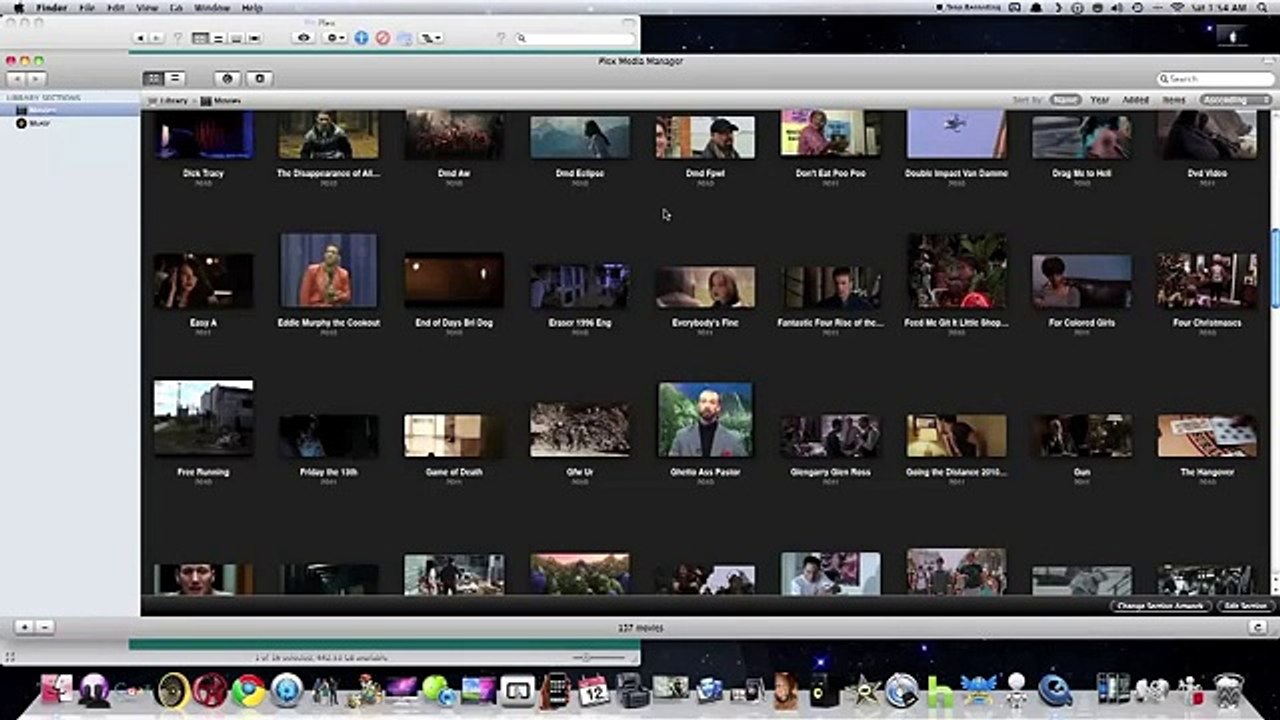
Task: Click the Movies breadcrumb
Action: tap(221, 100)
